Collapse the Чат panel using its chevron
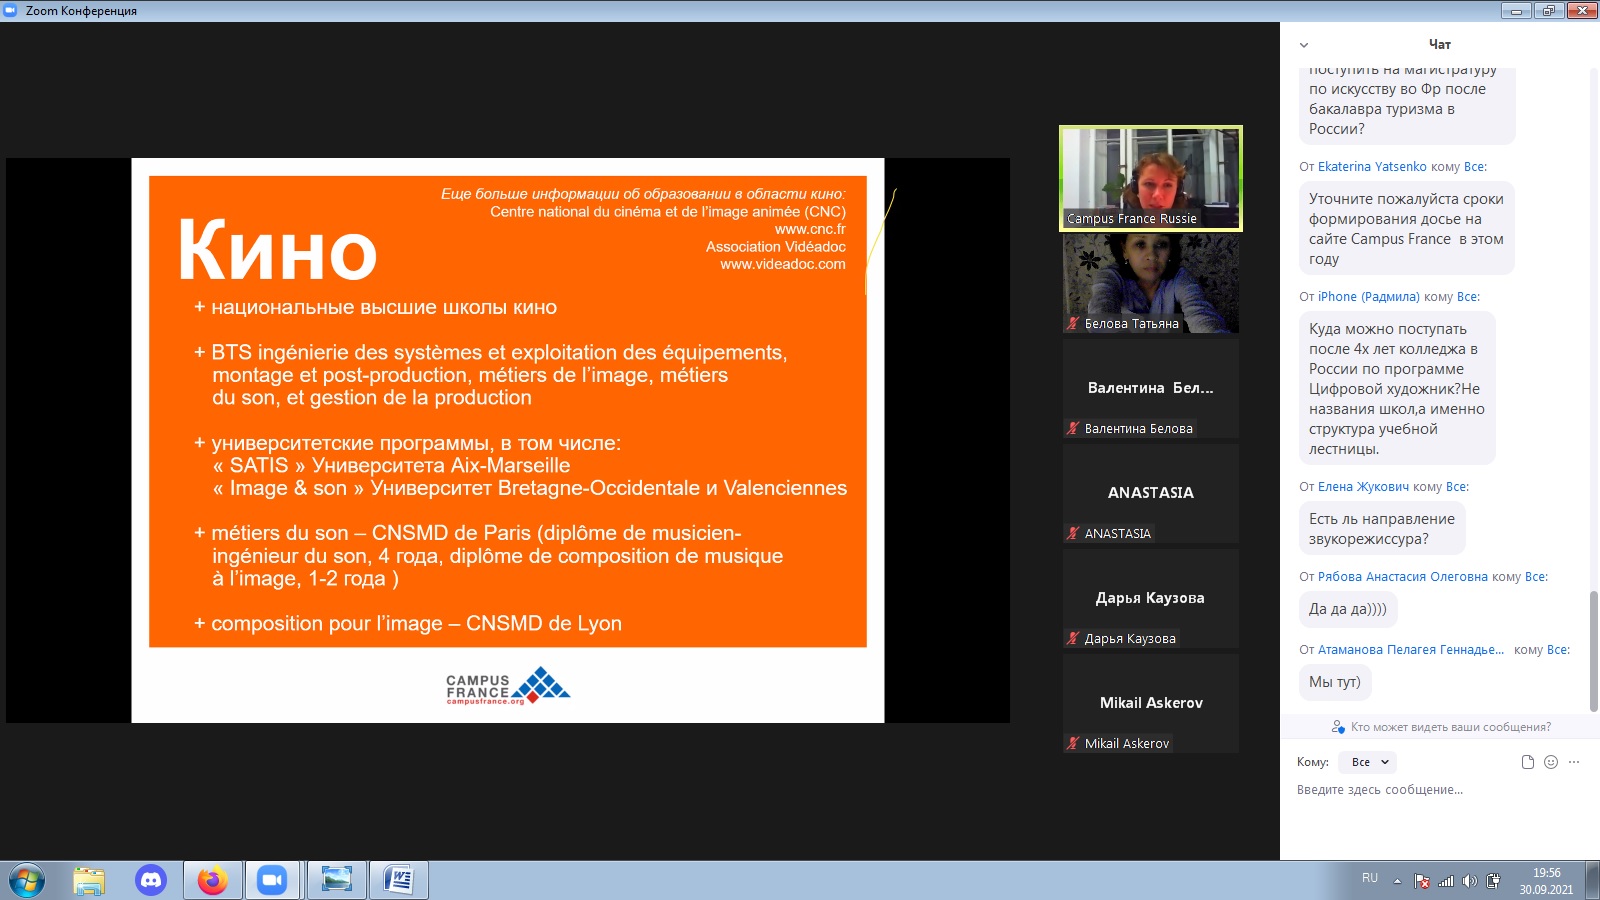This screenshot has width=1600, height=900. coord(1304,45)
